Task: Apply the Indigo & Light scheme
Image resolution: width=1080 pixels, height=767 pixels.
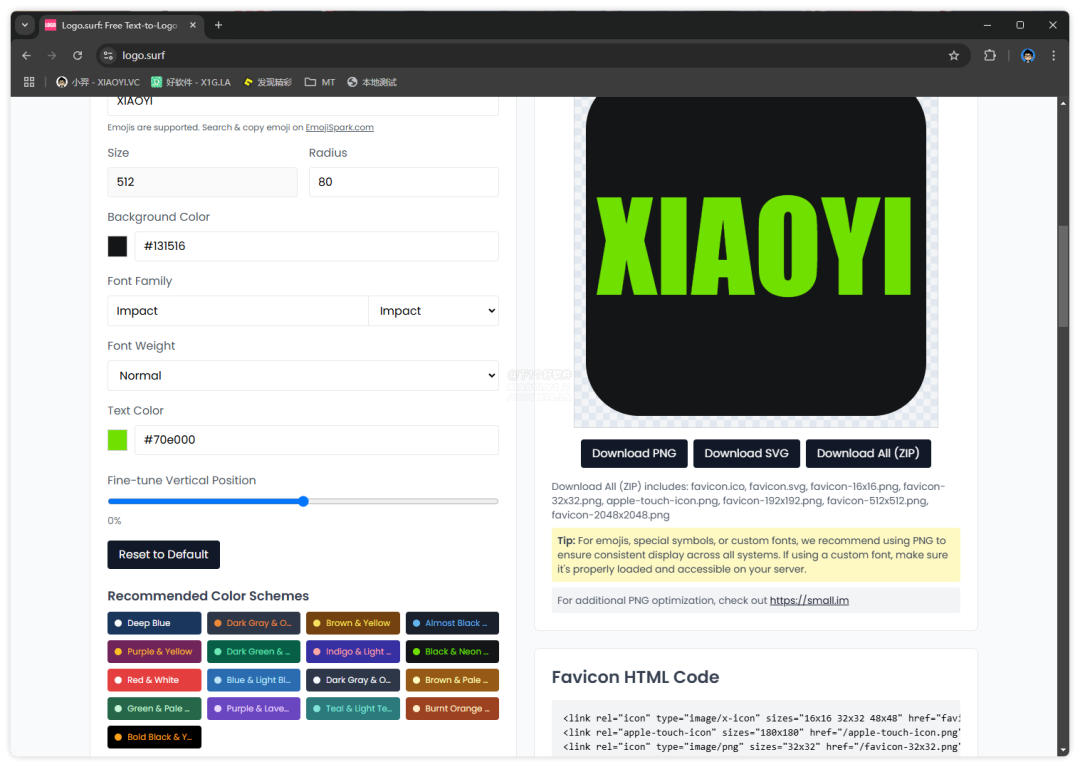Action: click(x=353, y=651)
